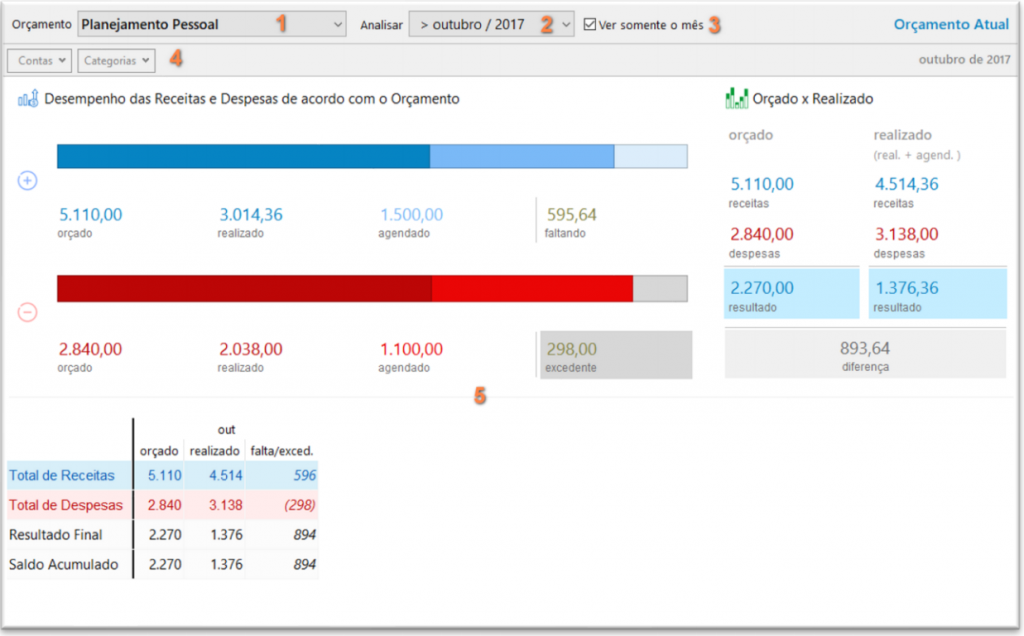Viewport: 1024px width, 636px height.
Task: Select the 'Saldo Acumulado' table row
Action: pos(63,565)
